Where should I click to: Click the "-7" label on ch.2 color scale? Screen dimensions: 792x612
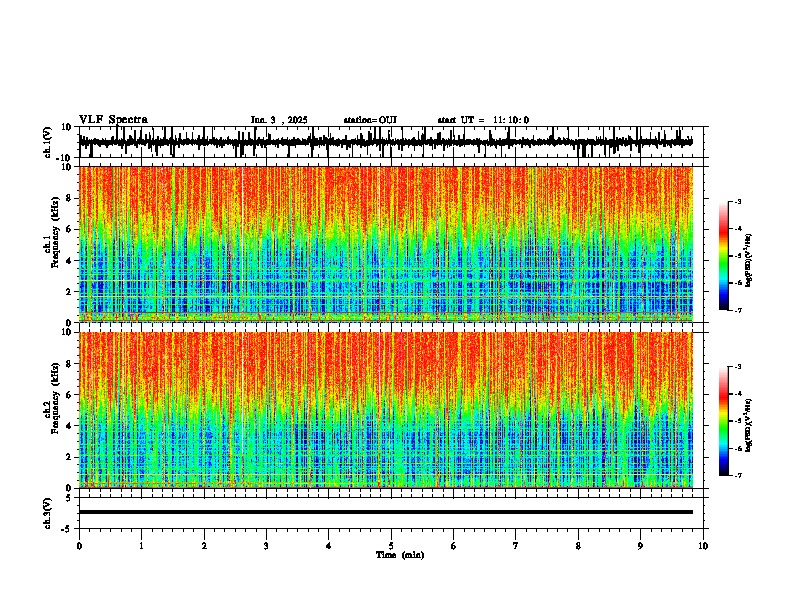(x=738, y=476)
